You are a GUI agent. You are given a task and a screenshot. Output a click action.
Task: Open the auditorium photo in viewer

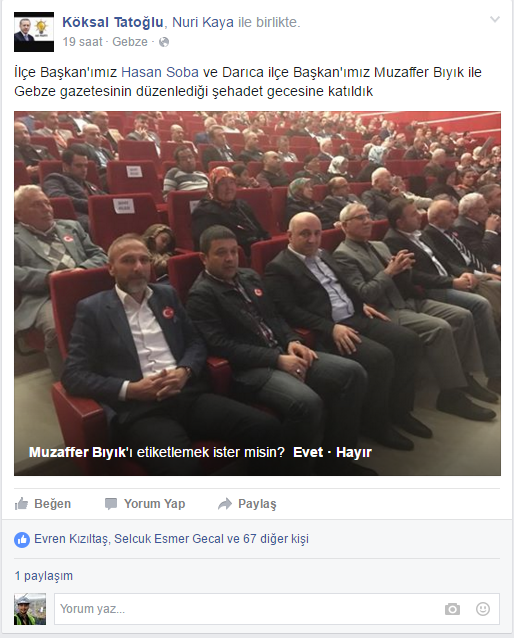point(257,293)
